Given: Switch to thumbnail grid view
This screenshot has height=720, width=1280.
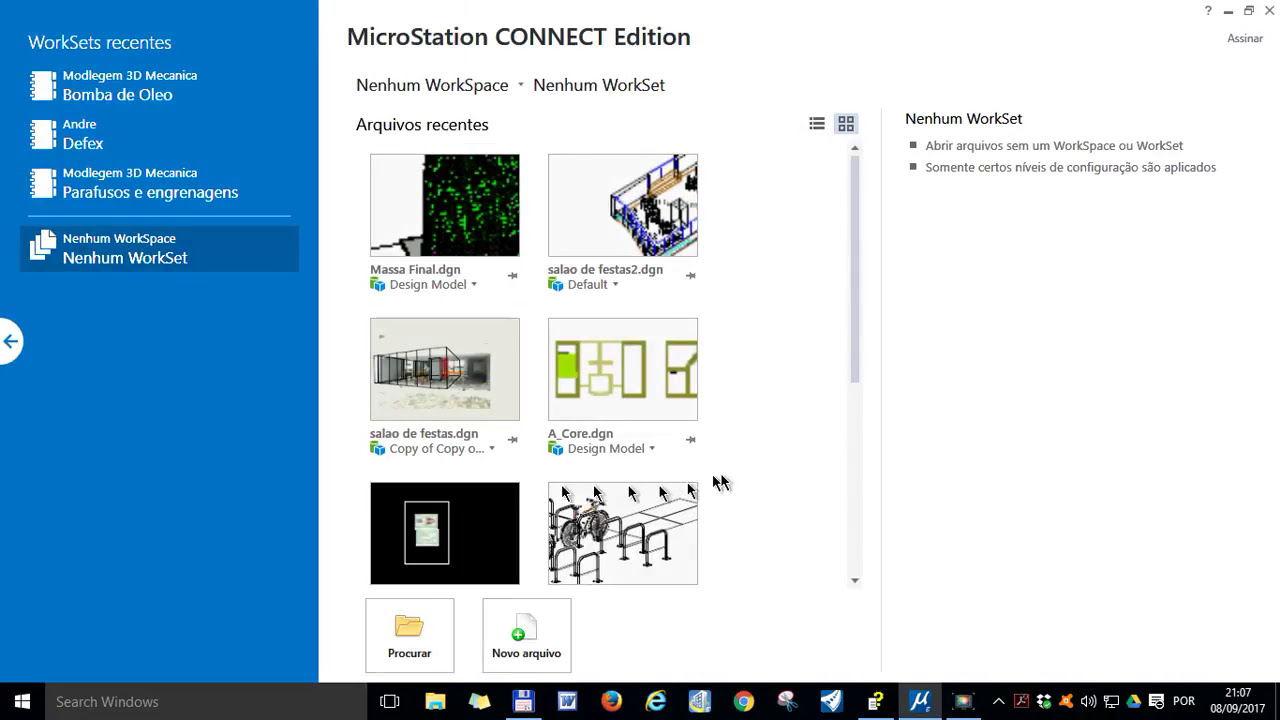Looking at the screenshot, I should click(x=846, y=124).
